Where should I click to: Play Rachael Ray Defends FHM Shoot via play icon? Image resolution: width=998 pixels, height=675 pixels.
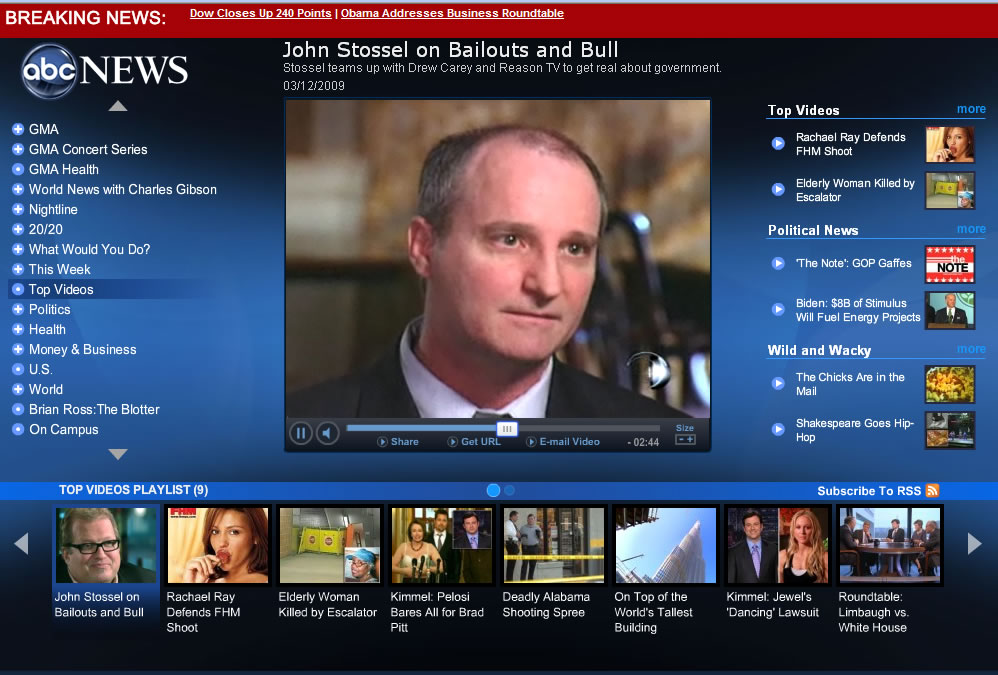click(x=778, y=143)
